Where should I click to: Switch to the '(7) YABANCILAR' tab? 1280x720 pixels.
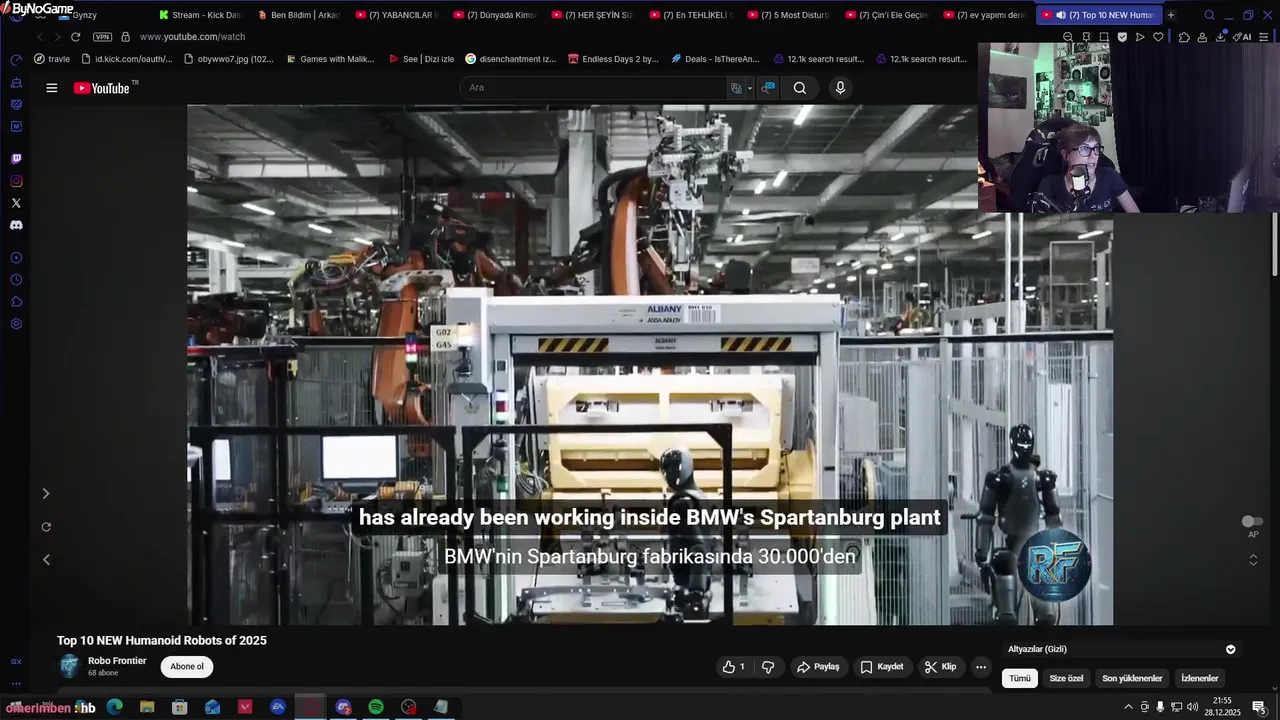(x=396, y=15)
